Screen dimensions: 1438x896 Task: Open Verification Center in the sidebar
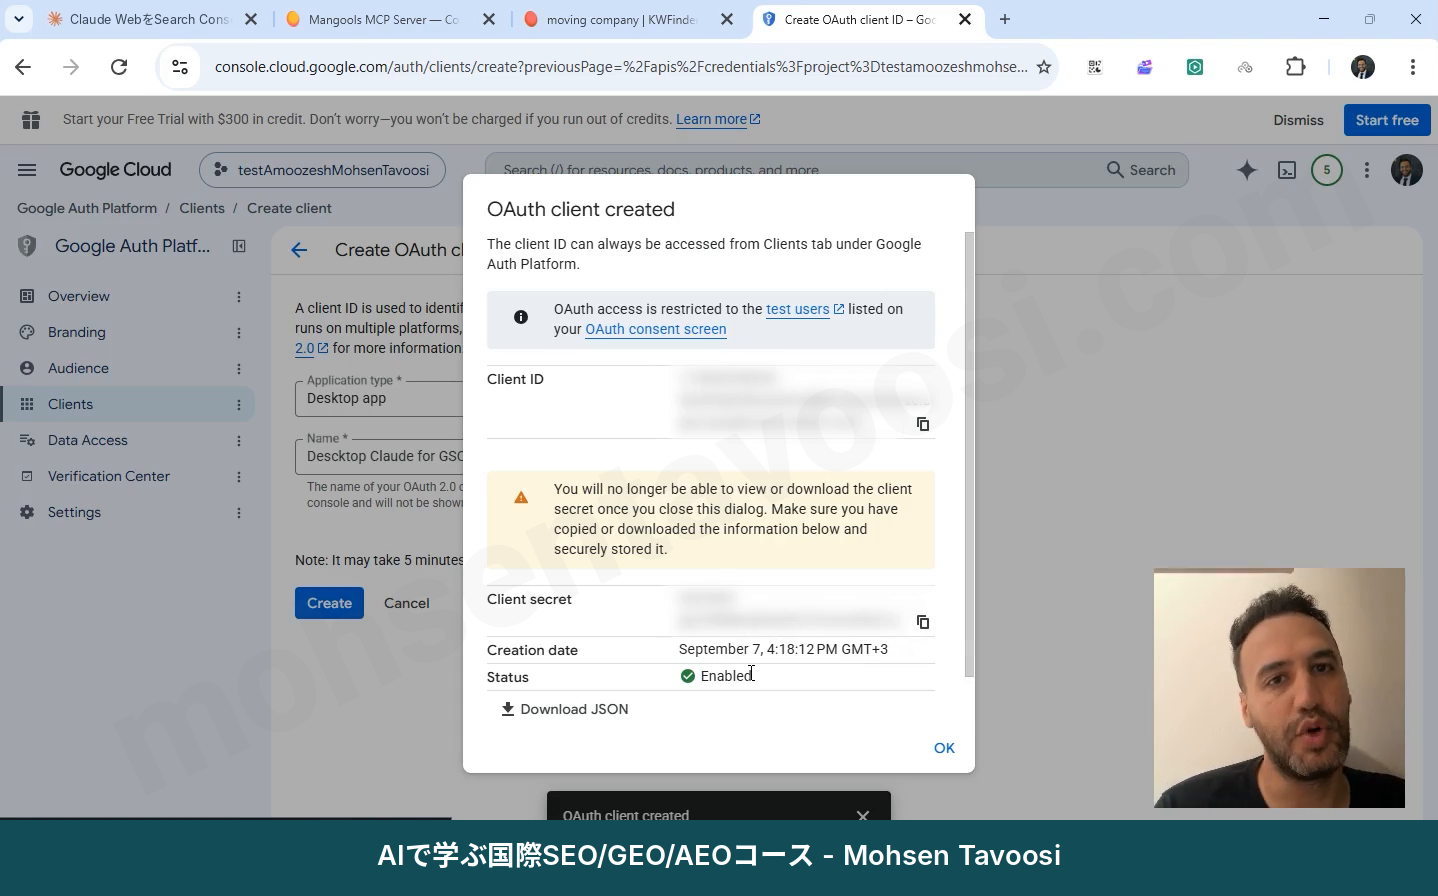109,476
